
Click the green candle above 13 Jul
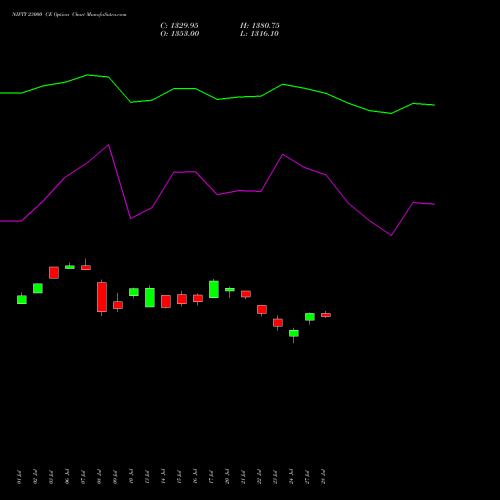(x=150, y=298)
